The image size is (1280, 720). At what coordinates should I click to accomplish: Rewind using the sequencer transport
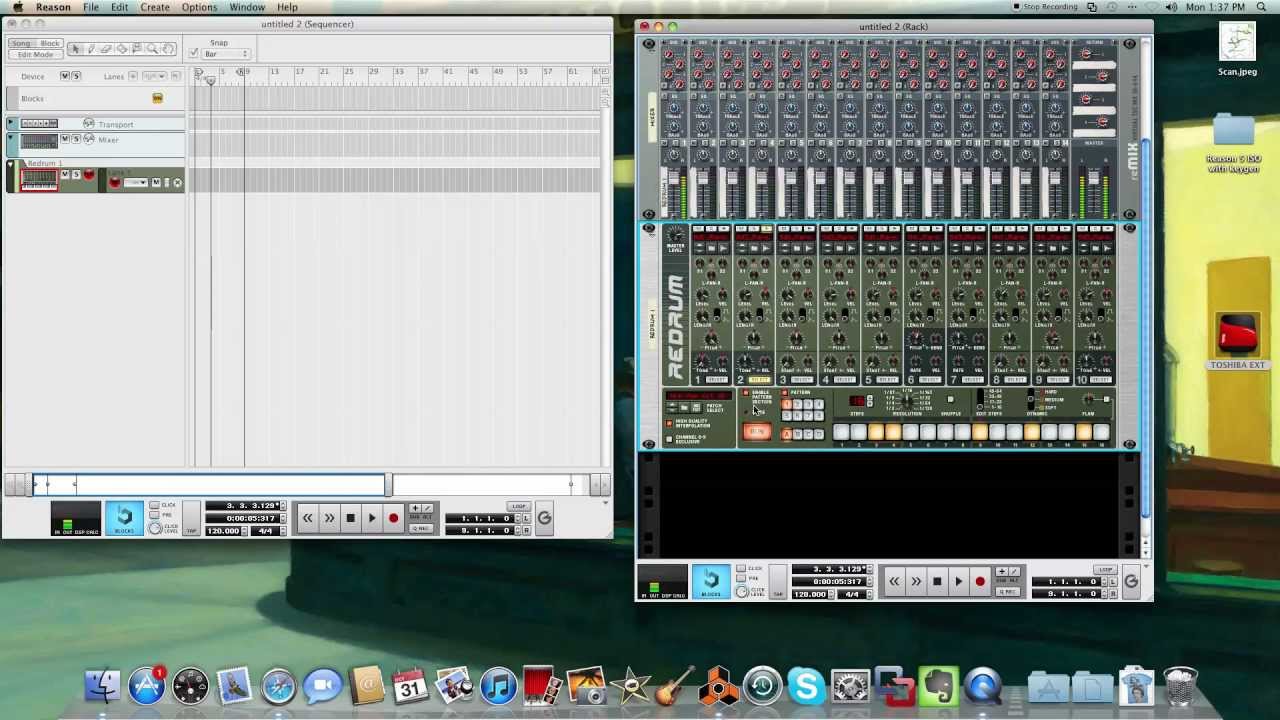(x=307, y=518)
